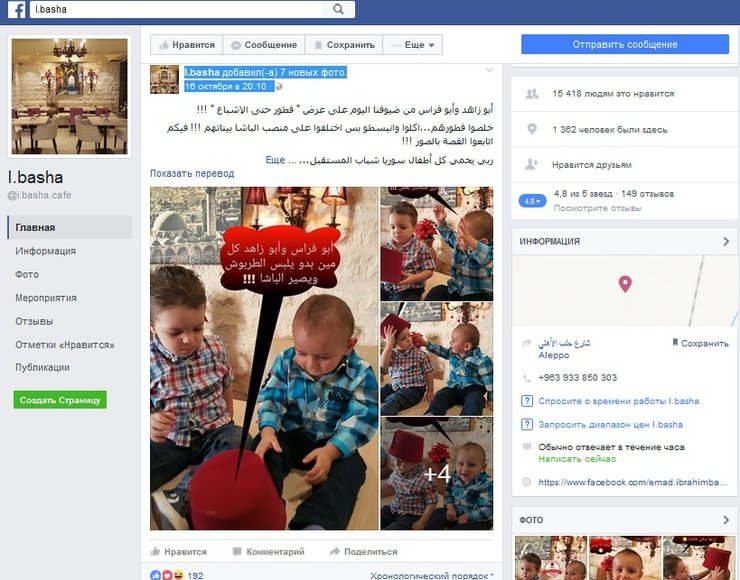
Task: Click the Facebook logo icon
Action: point(17,9)
